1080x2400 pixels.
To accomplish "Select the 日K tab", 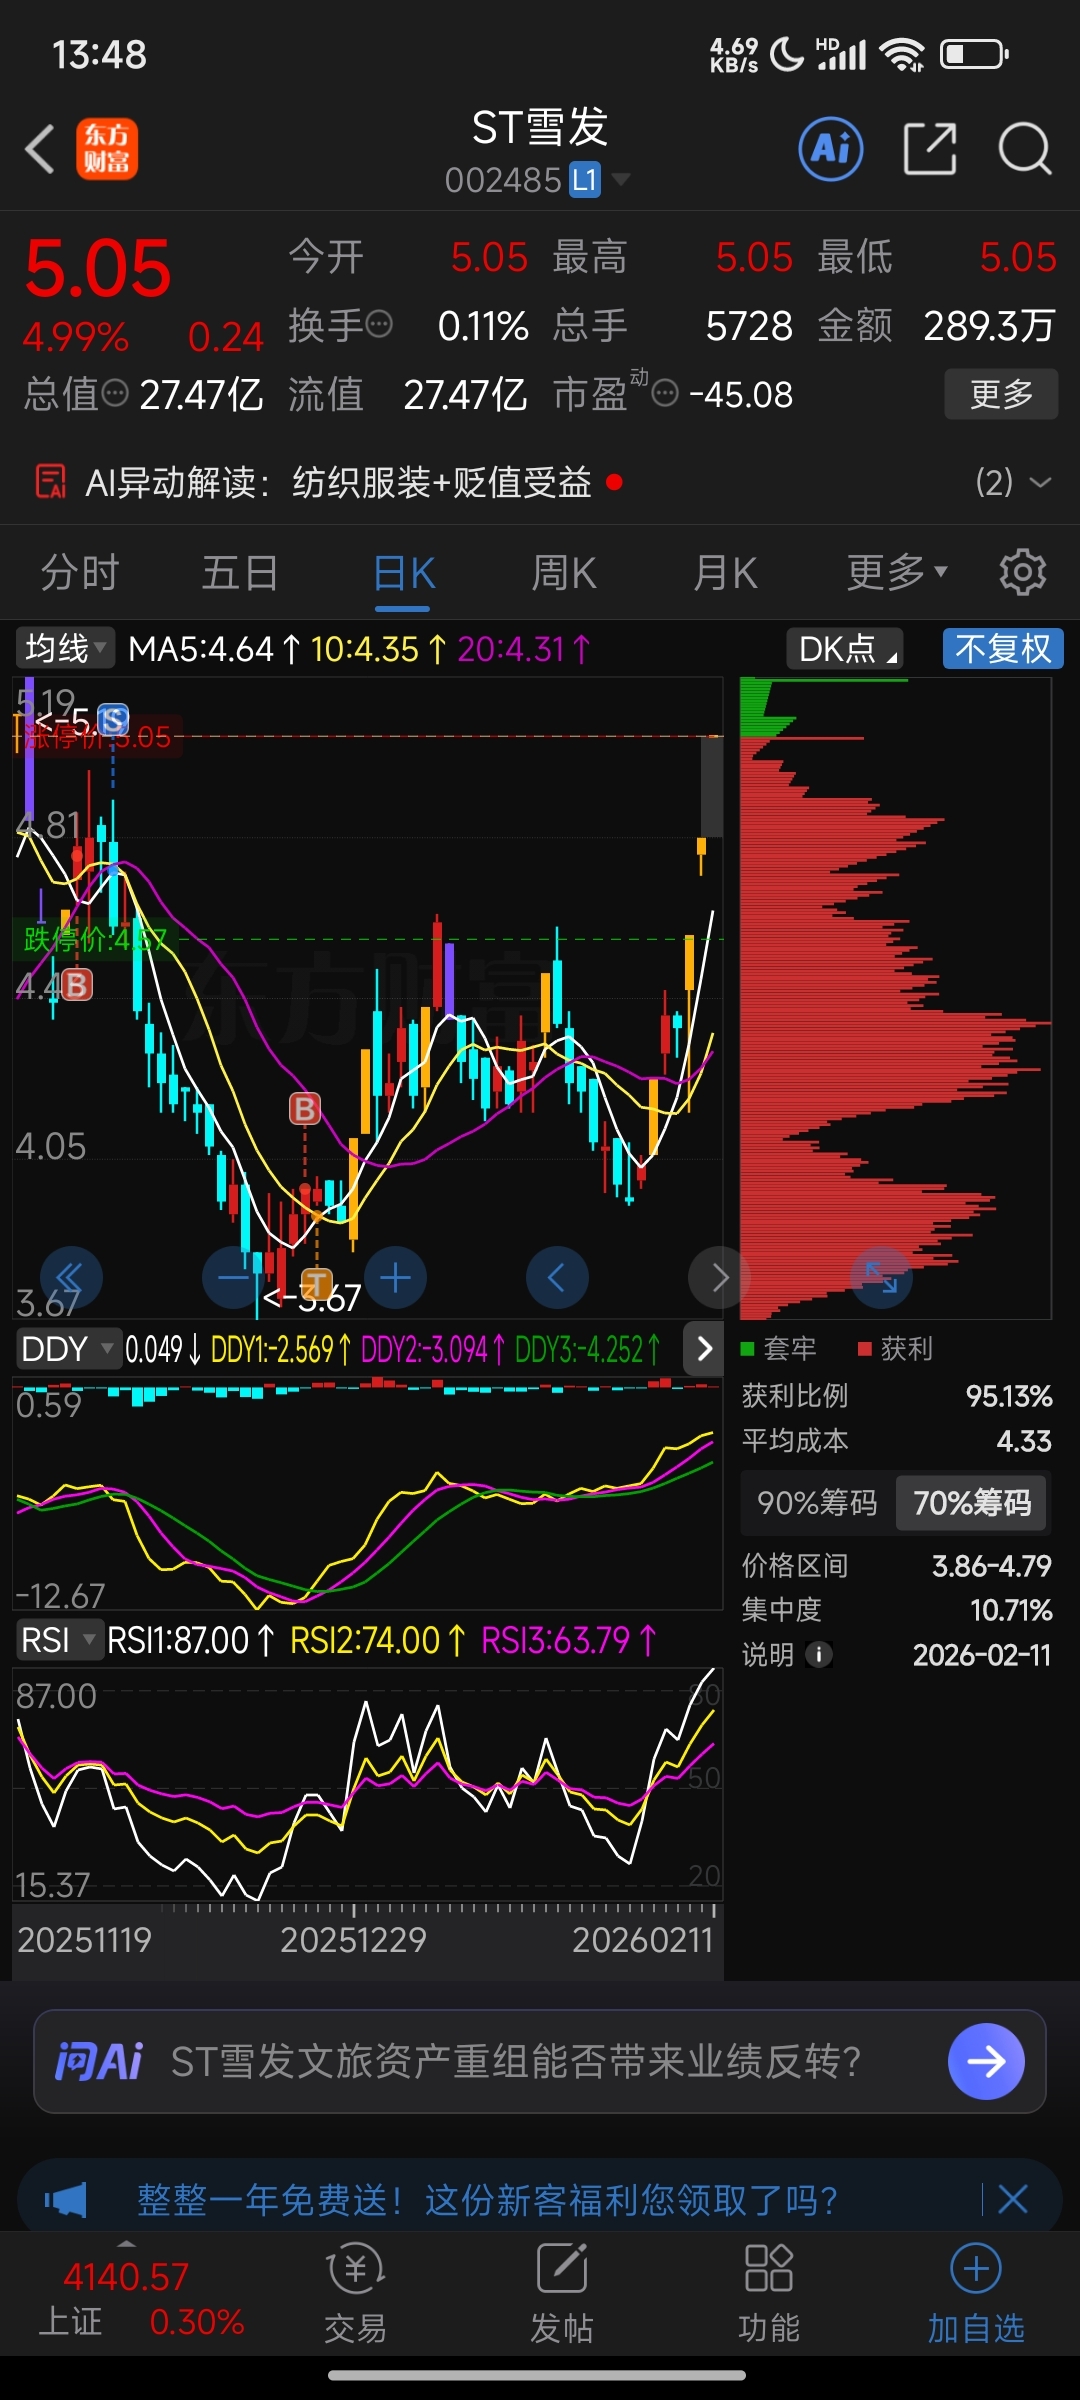I will coord(404,574).
